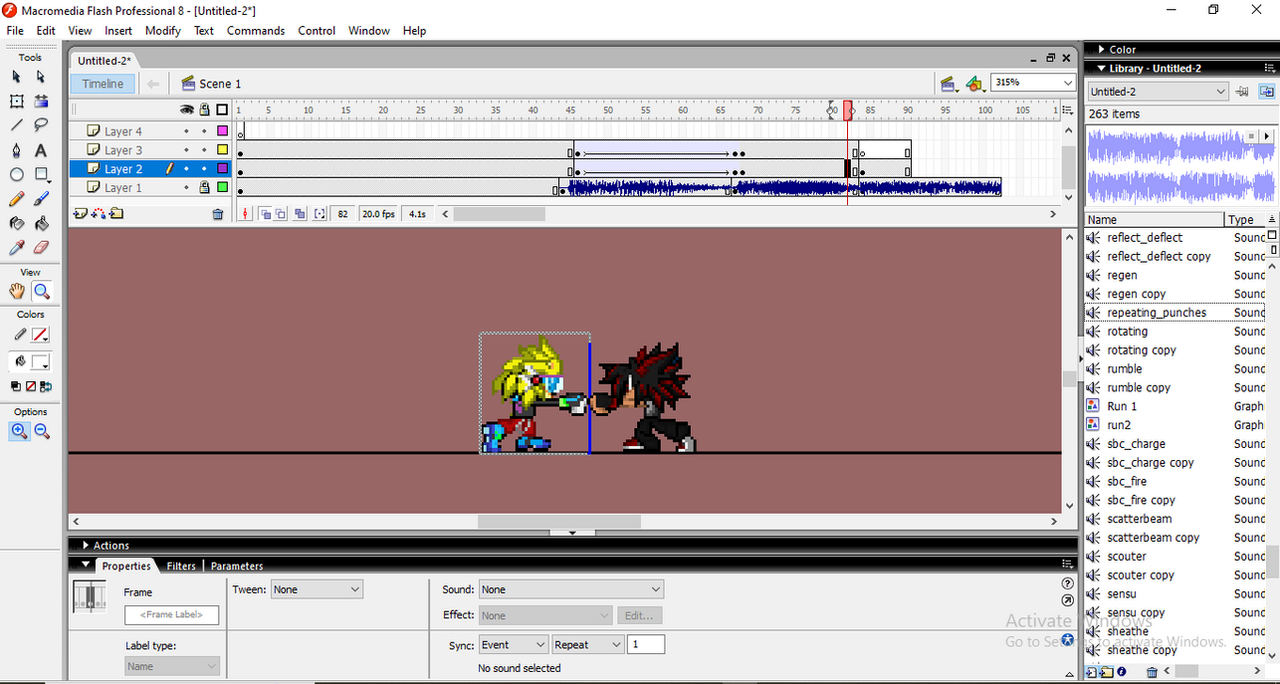Image resolution: width=1280 pixels, height=684 pixels.
Task: Toggle Onion Skin Outlines button
Action: pyautogui.click(x=281, y=214)
